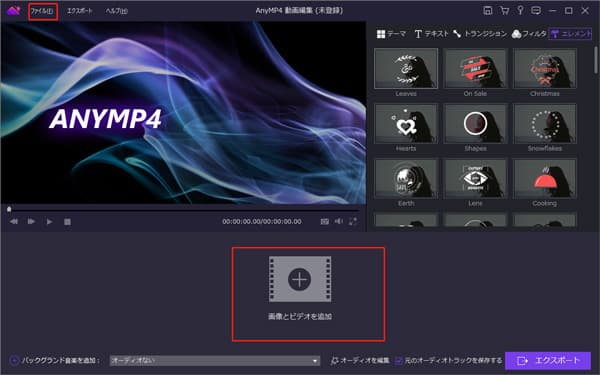Select the Earth element thumbnail

point(406,179)
